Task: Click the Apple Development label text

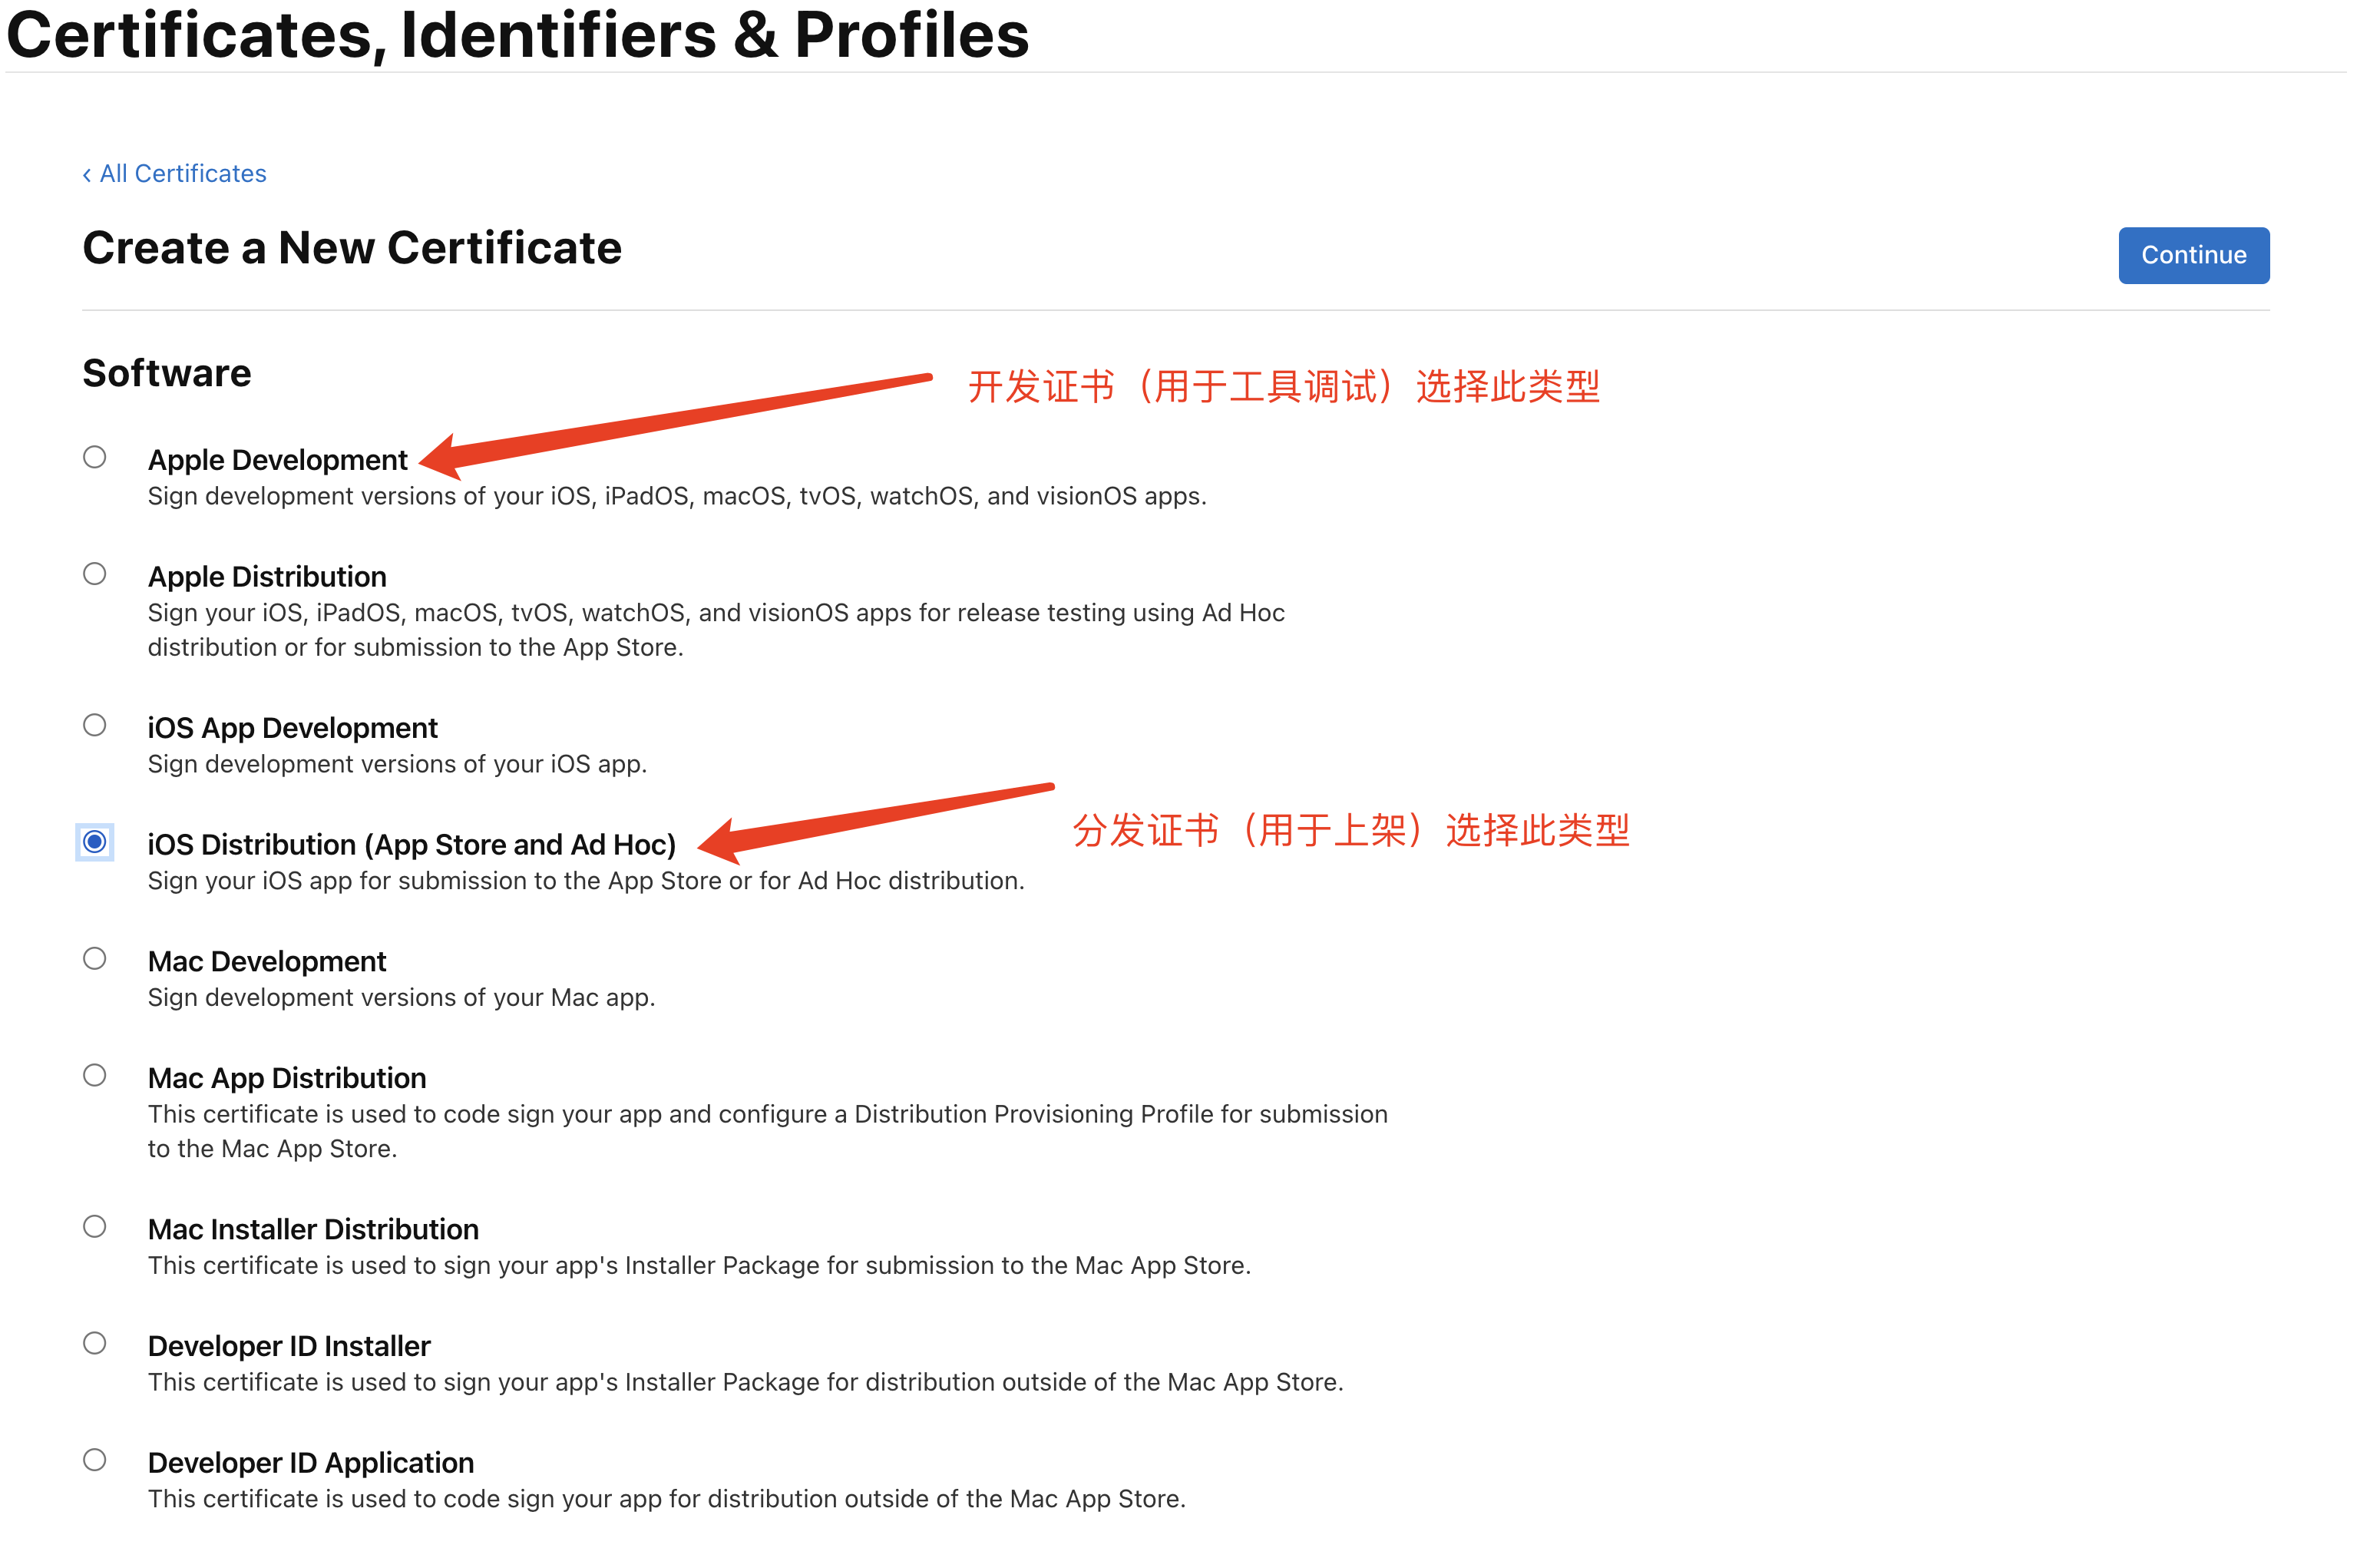Action: [278, 460]
